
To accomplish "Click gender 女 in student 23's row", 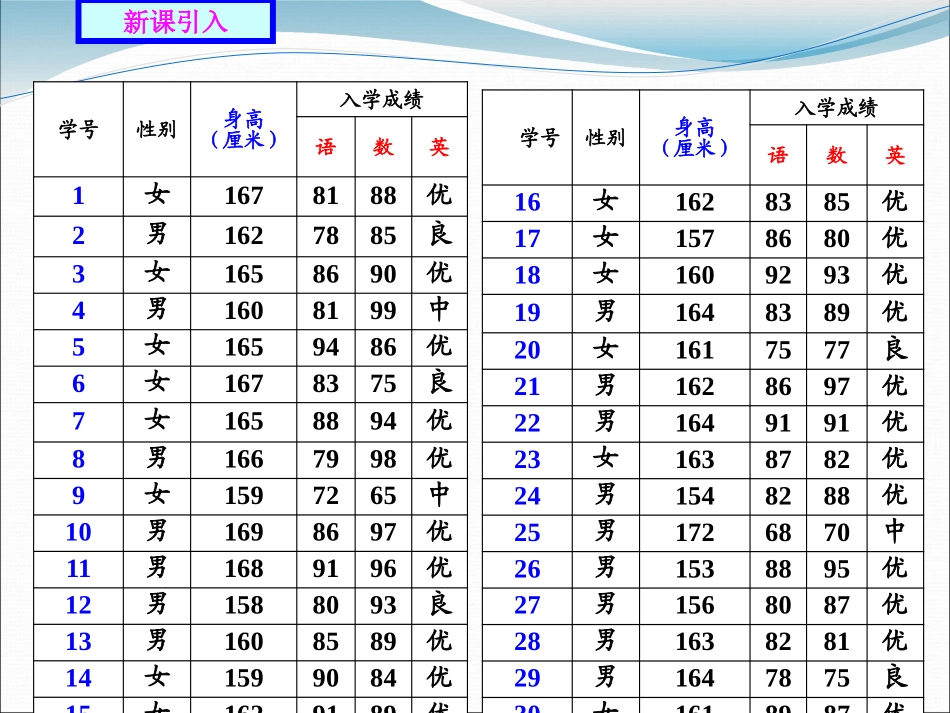I will pos(605,458).
